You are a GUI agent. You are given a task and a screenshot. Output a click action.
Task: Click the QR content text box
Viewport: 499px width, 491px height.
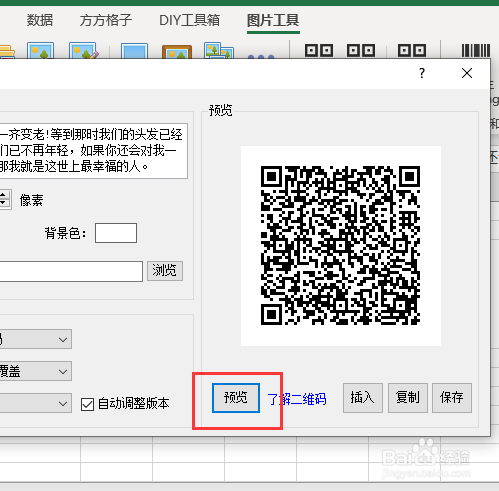pos(93,151)
